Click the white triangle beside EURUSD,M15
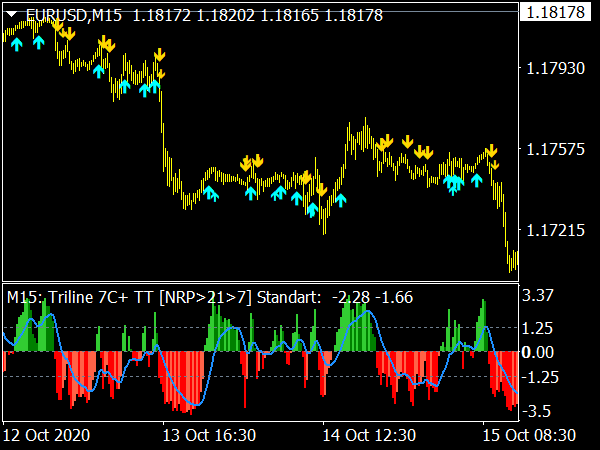600x450 pixels. coord(12,15)
